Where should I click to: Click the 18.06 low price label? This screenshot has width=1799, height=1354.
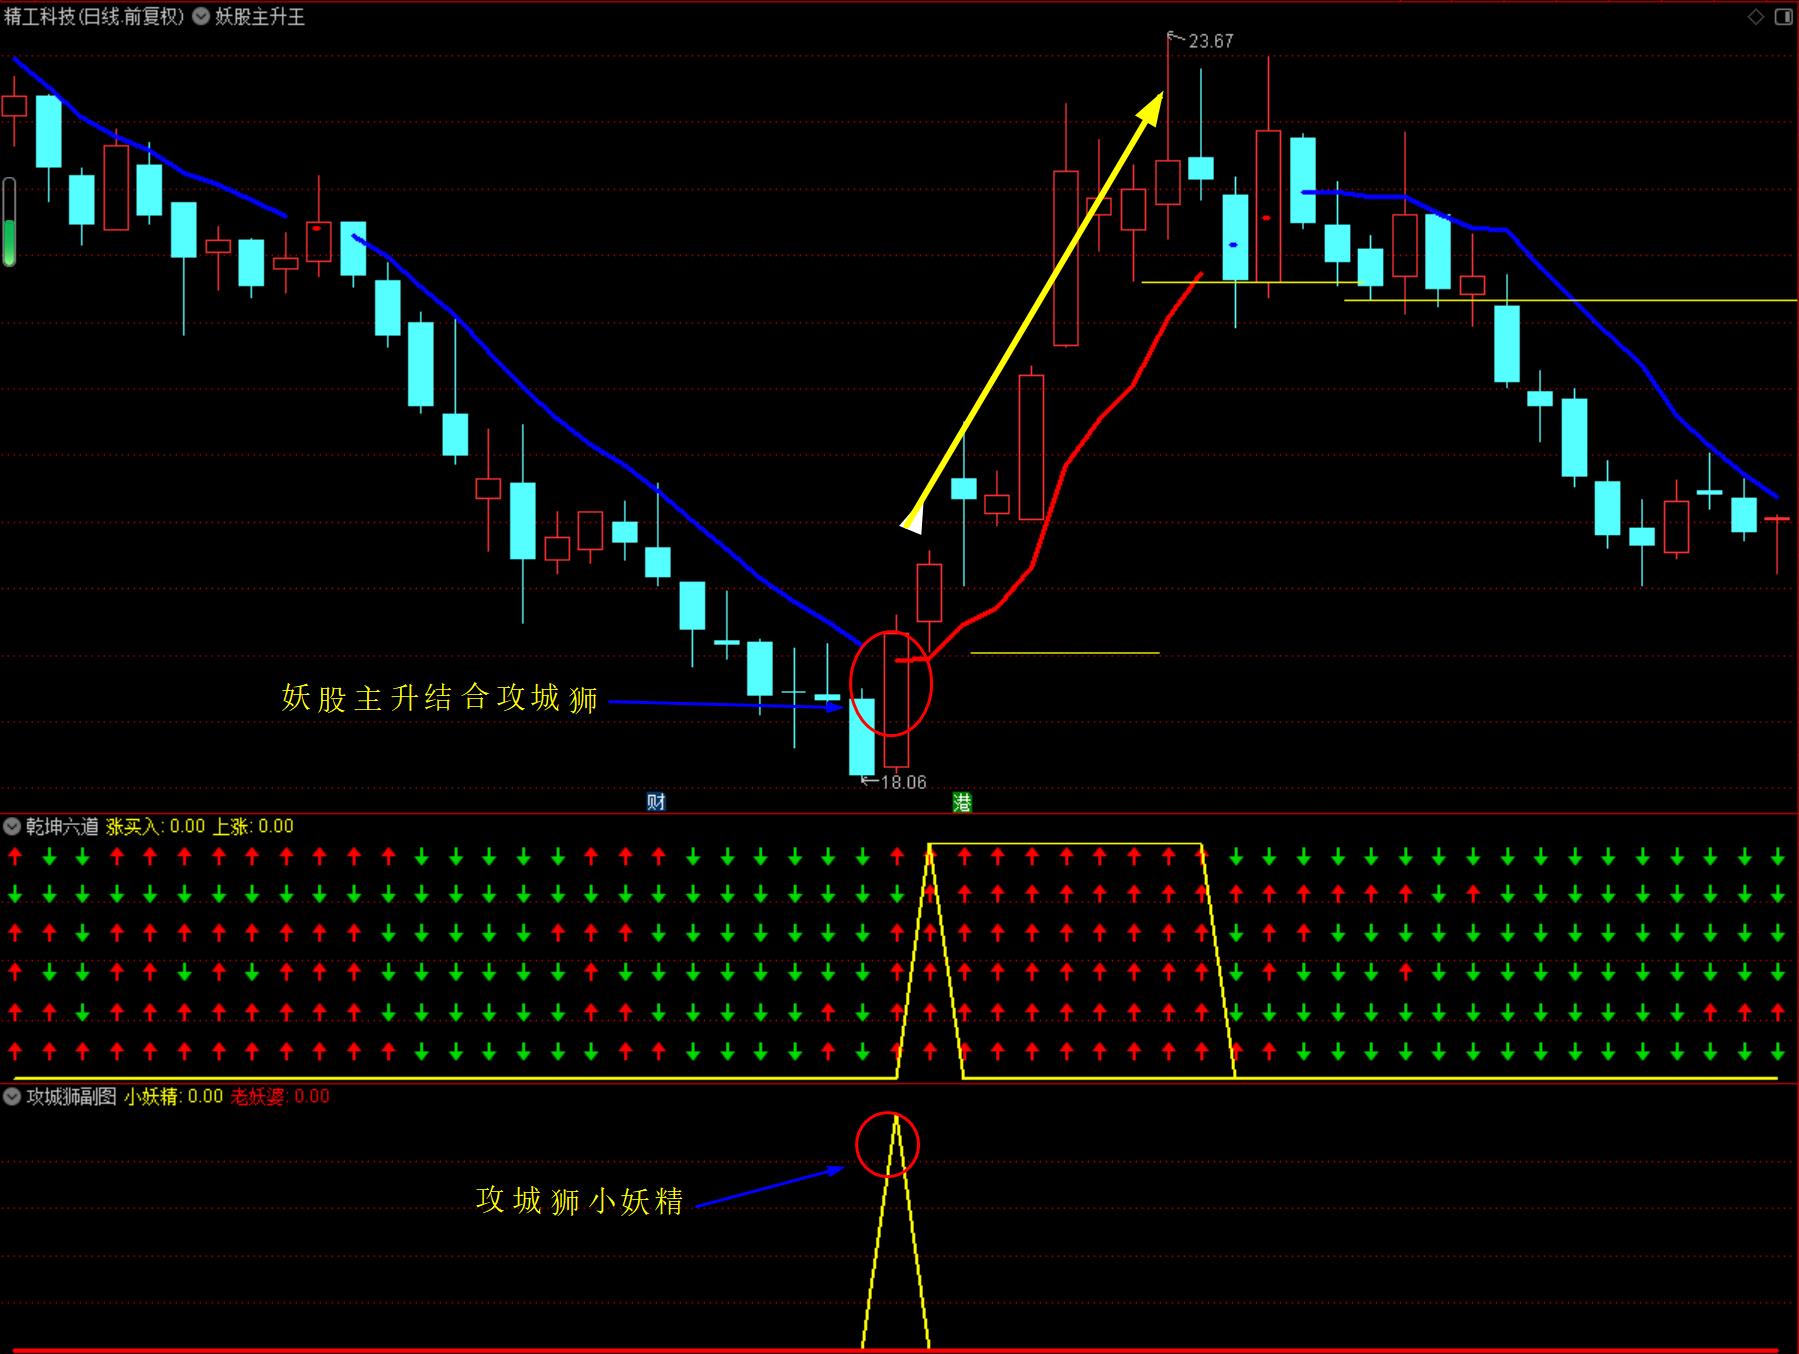tap(903, 782)
